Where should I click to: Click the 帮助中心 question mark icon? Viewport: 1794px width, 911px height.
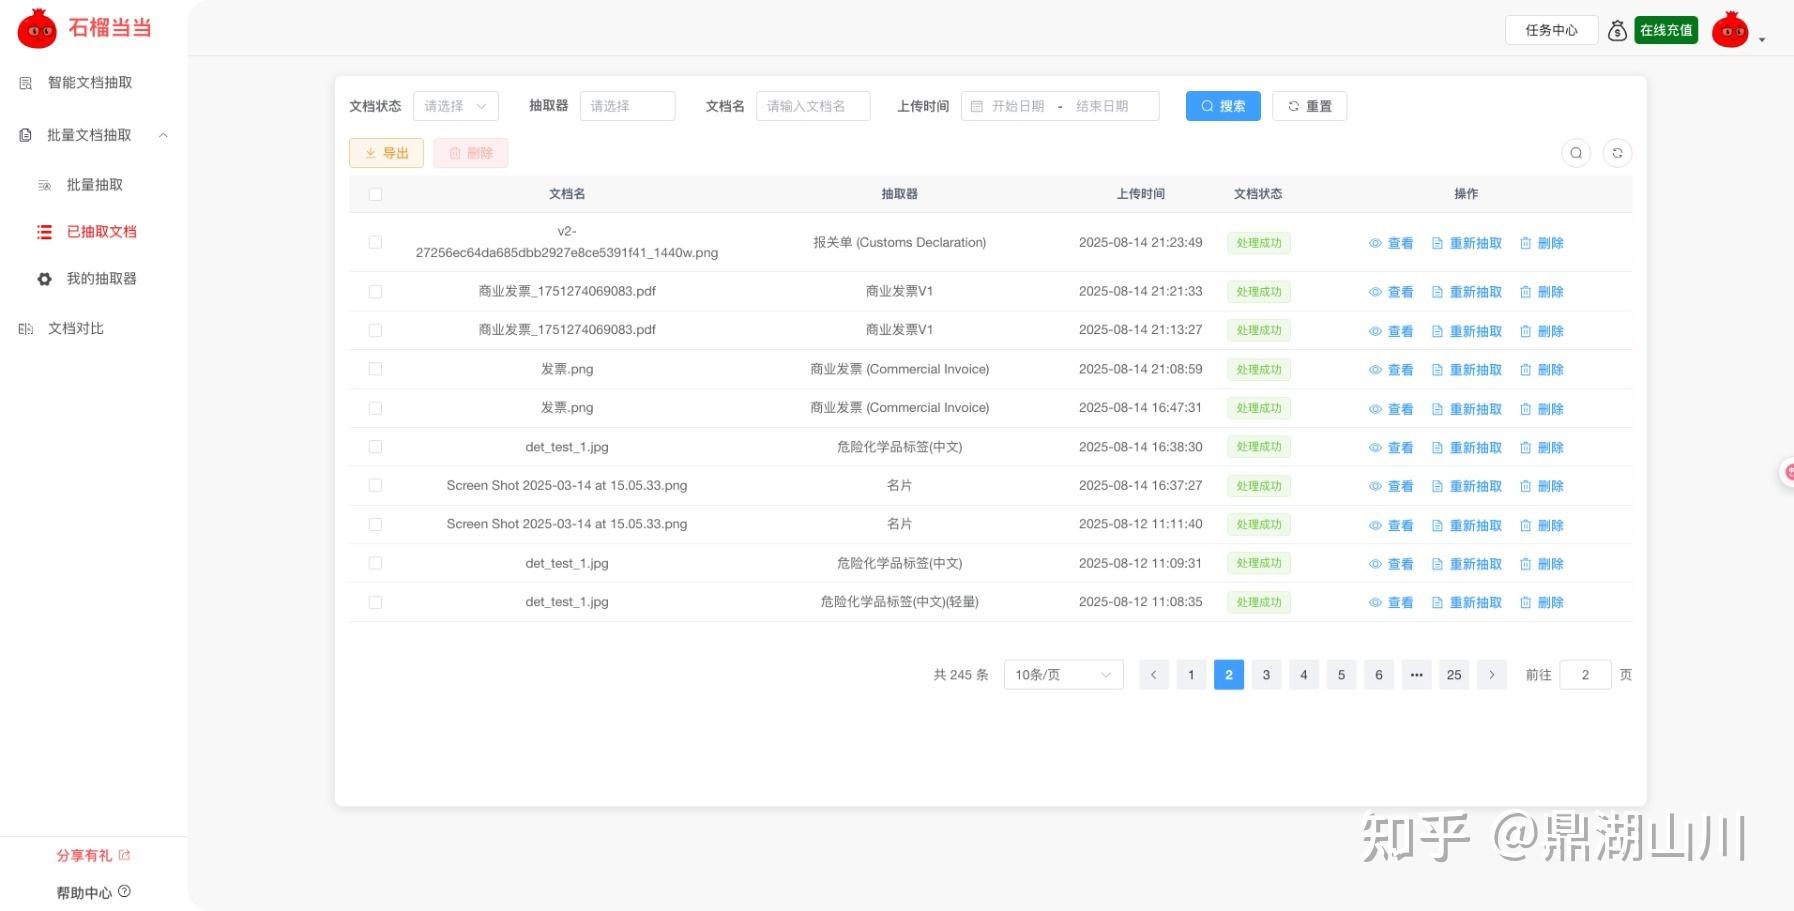[x=124, y=891]
